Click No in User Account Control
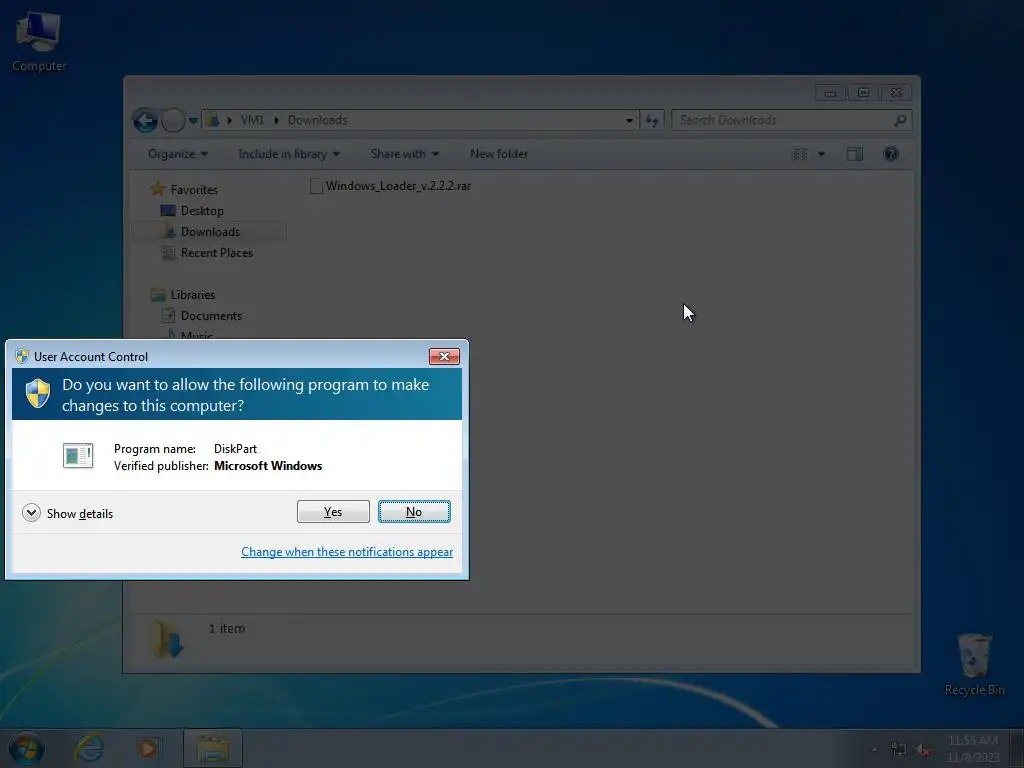 pyautogui.click(x=414, y=512)
